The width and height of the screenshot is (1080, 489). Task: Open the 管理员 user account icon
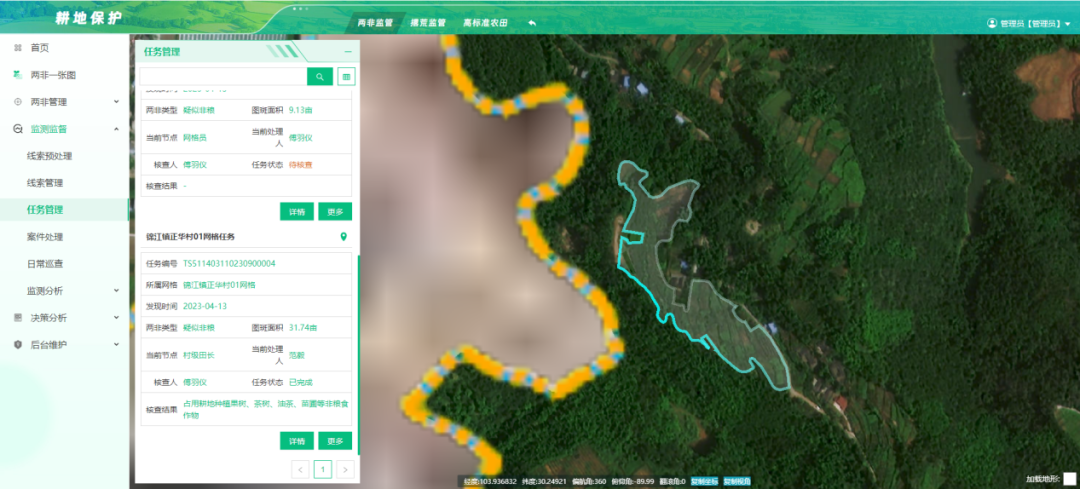992,22
